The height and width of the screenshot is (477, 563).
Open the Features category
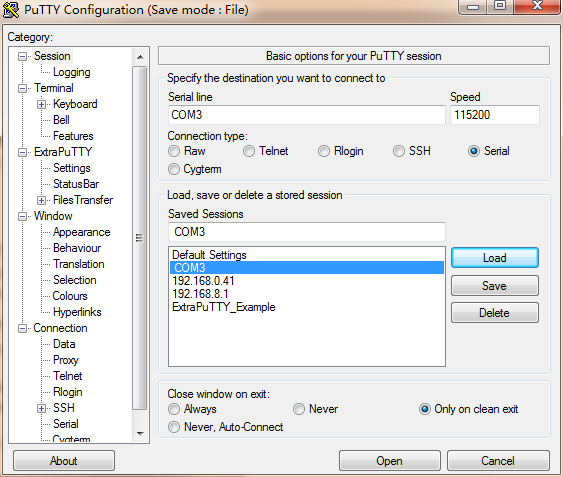[x=73, y=136]
